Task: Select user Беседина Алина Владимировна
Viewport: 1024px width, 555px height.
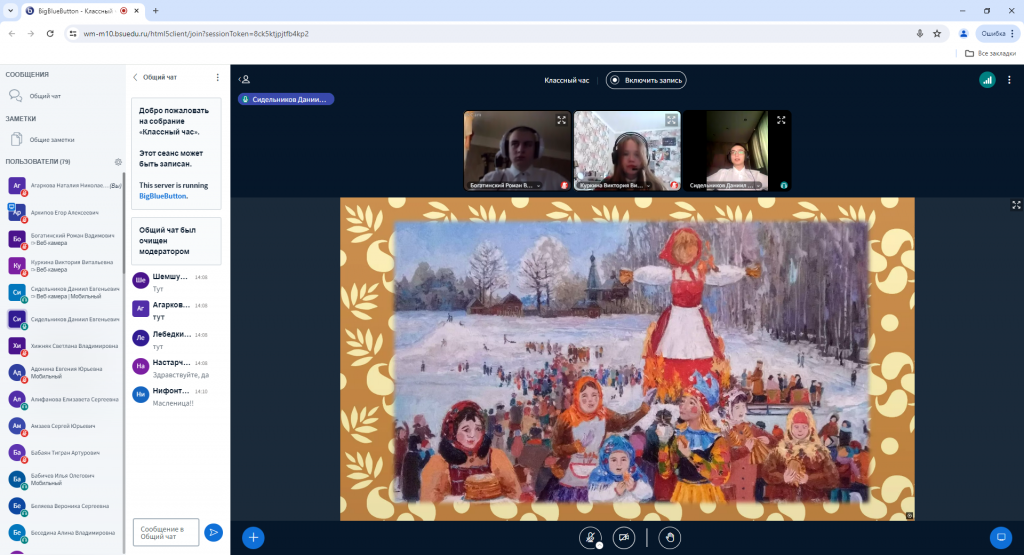Action: click(63, 533)
